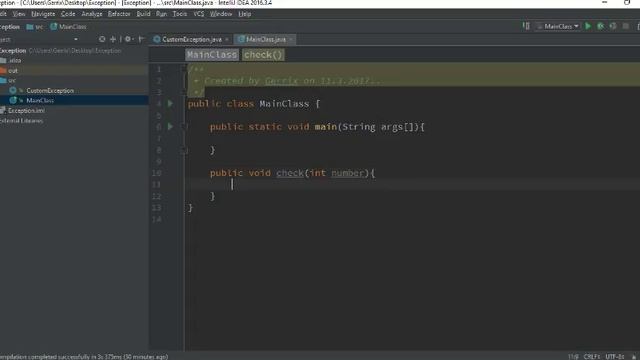This screenshot has height=360, width=640.
Task: Select External Libraries node
Action: coord(74,120)
